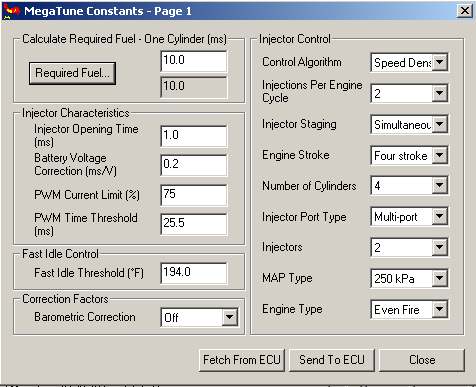Image resolution: width=476 pixels, height=387 pixels.
Task: Click the Injector Staging label
Action: pos(299,124)
